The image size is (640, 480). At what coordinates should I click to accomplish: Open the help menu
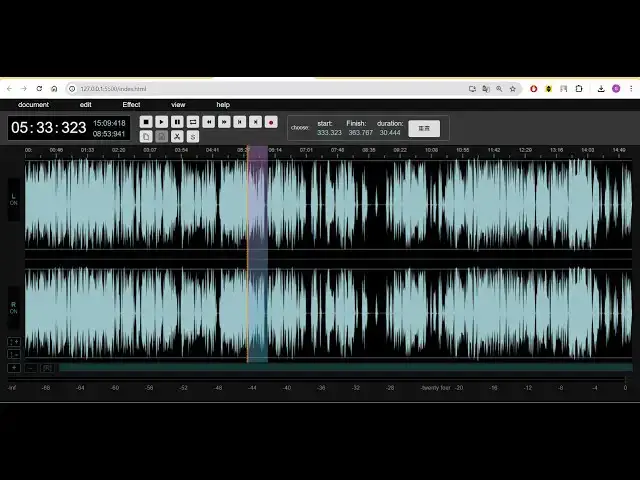click(223, 105)
